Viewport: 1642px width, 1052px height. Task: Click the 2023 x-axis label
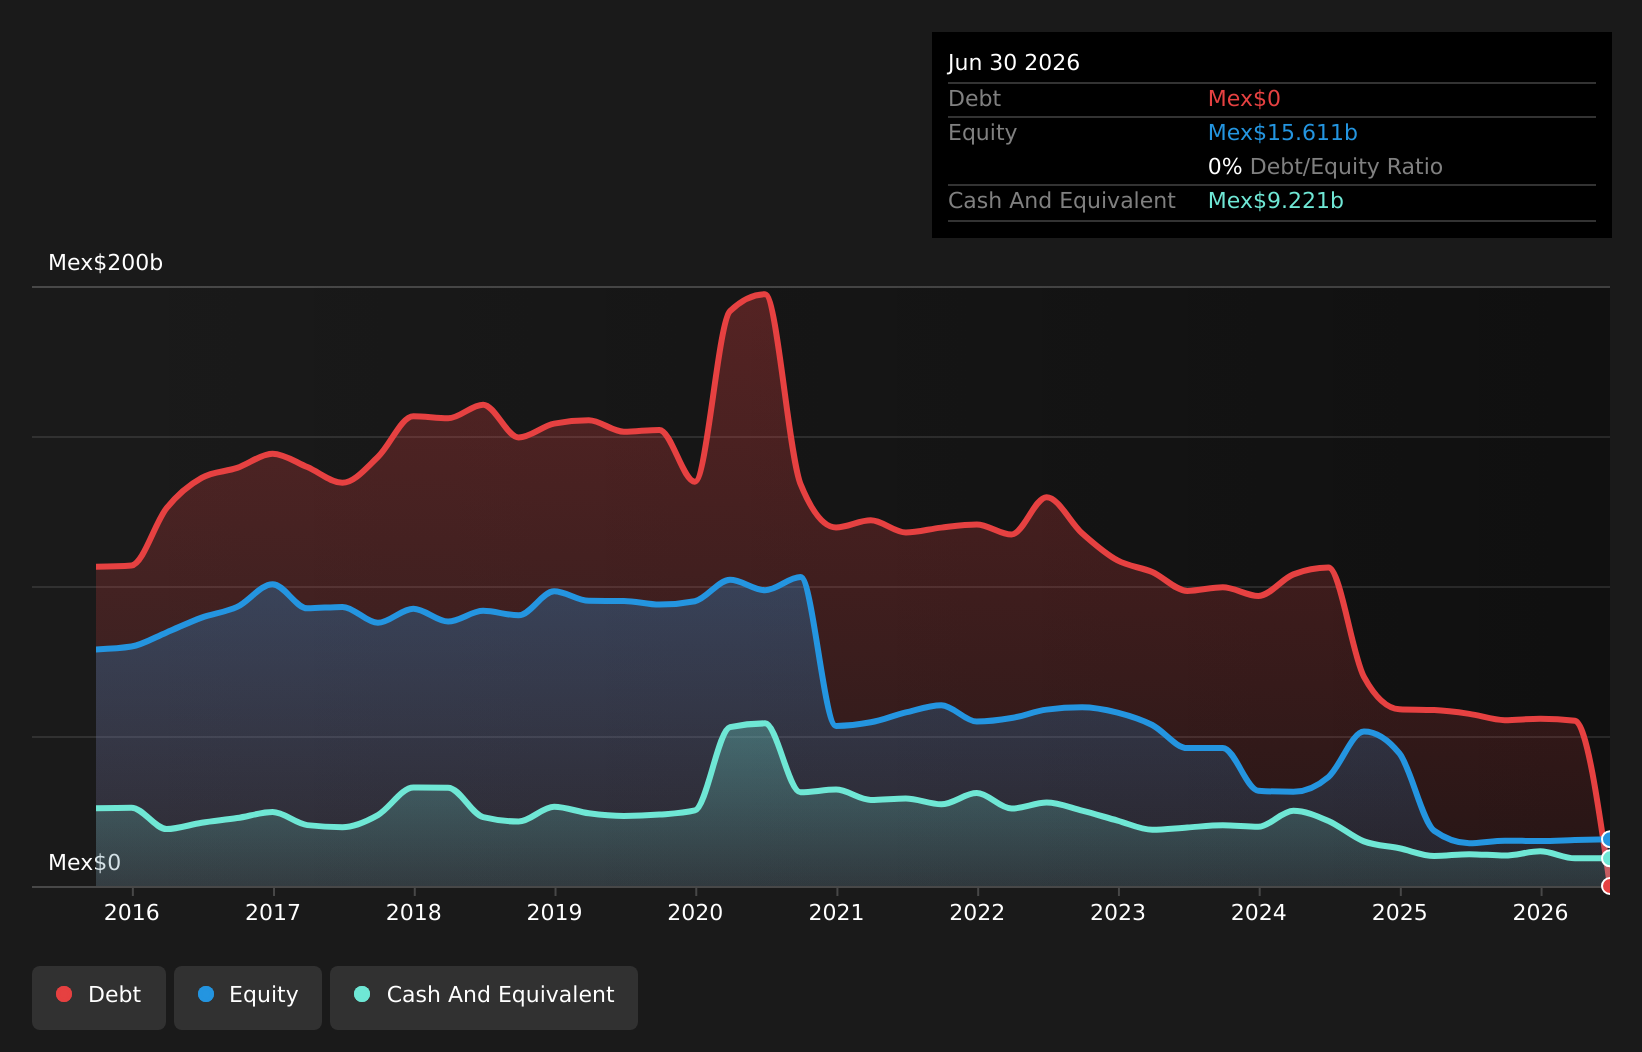pyautogui.click(x=1118, y=912)
